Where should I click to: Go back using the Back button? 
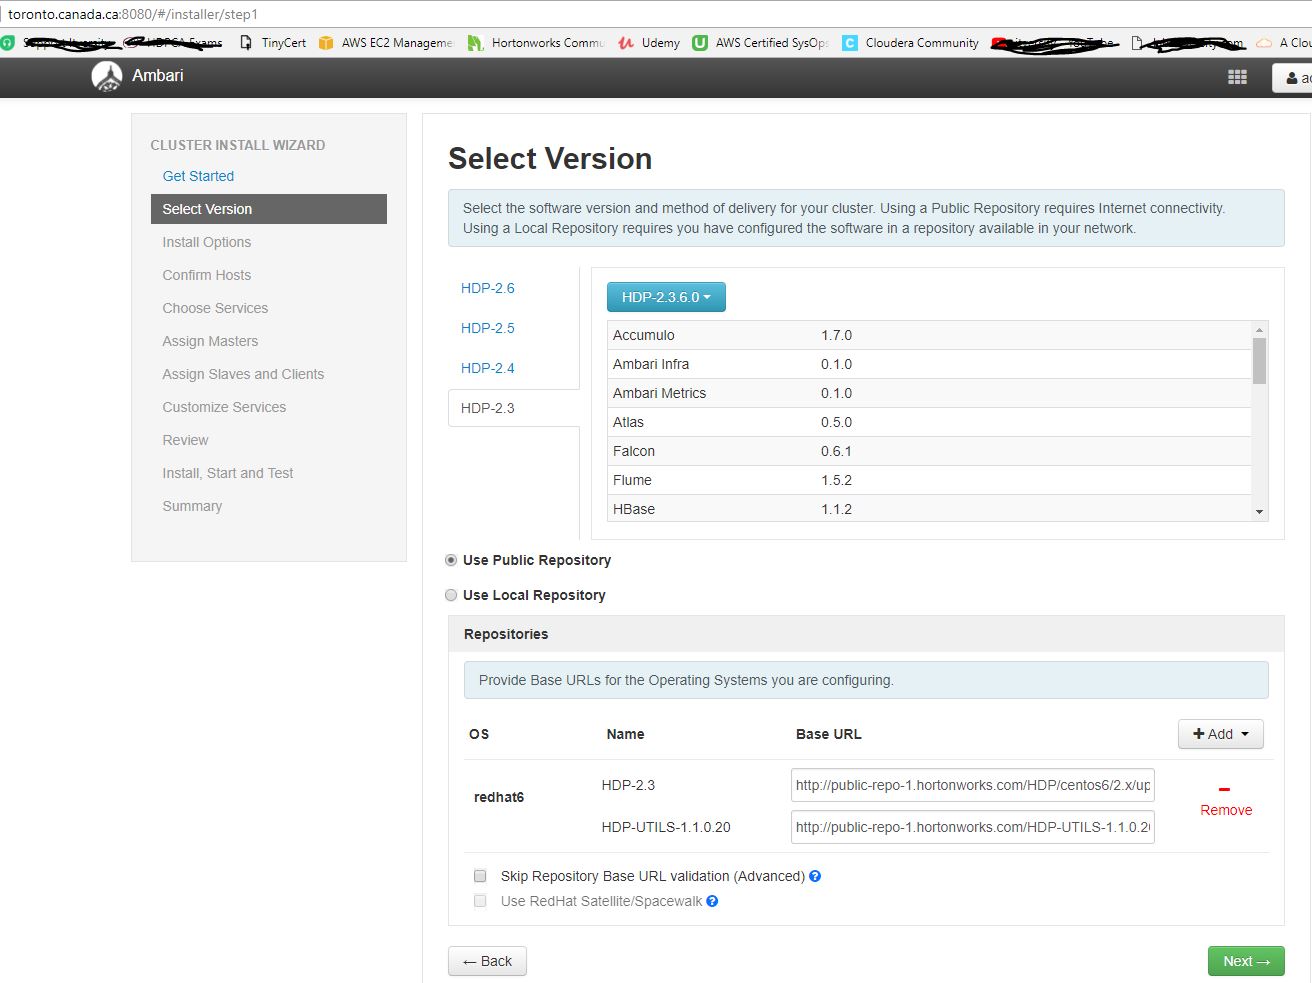(487, 961)
